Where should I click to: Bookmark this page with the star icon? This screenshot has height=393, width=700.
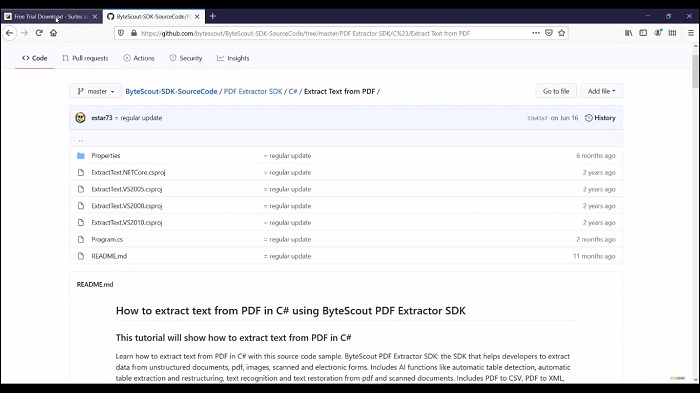562,33
